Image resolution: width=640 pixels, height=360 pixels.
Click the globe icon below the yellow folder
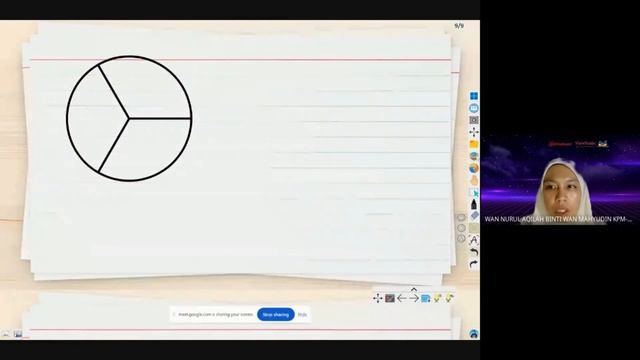pyautogui.click(x=473, y=156)
